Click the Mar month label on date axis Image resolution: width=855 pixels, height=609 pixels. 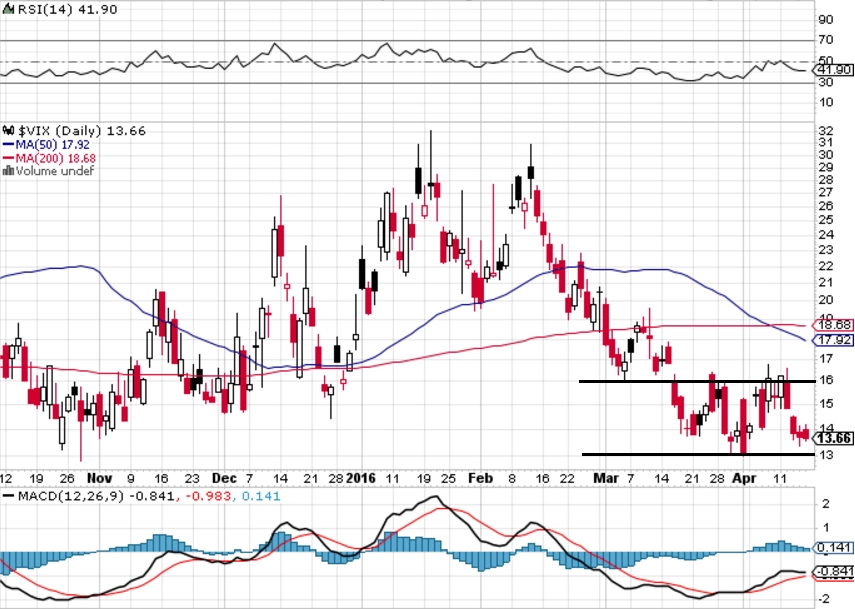606,478
